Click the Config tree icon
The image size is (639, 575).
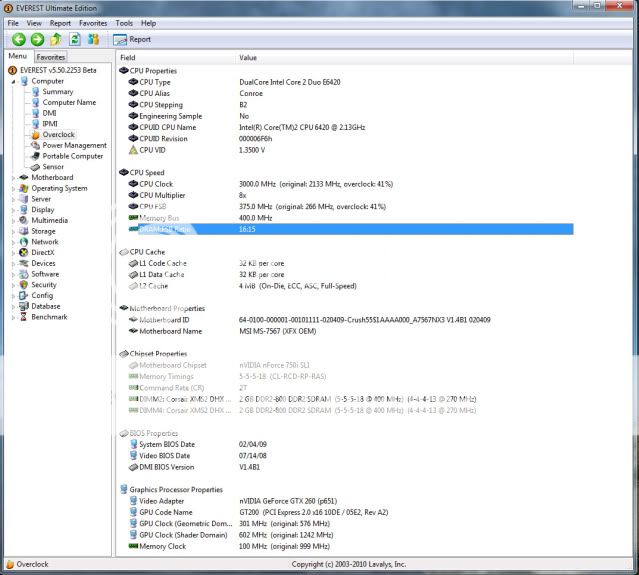click(24, 295)
